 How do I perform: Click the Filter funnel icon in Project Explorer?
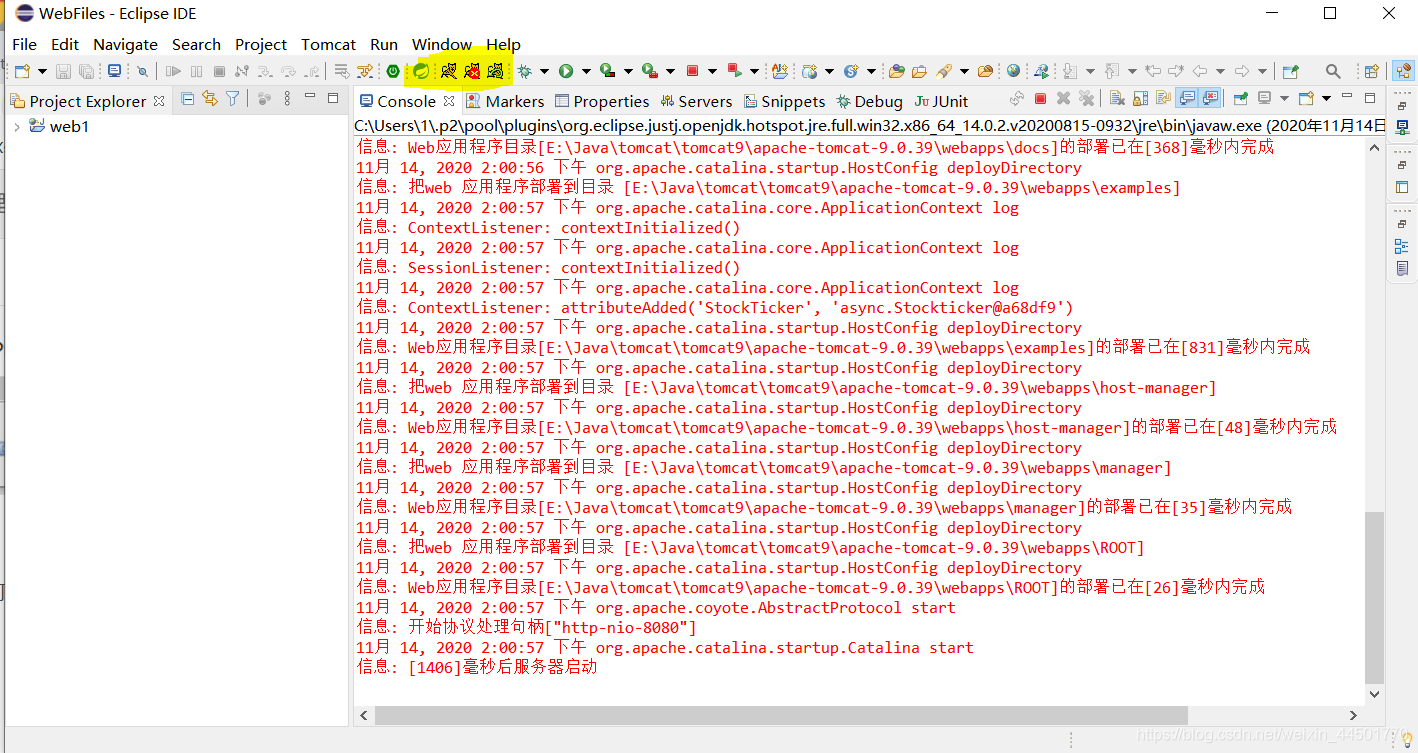coord(231,98)
